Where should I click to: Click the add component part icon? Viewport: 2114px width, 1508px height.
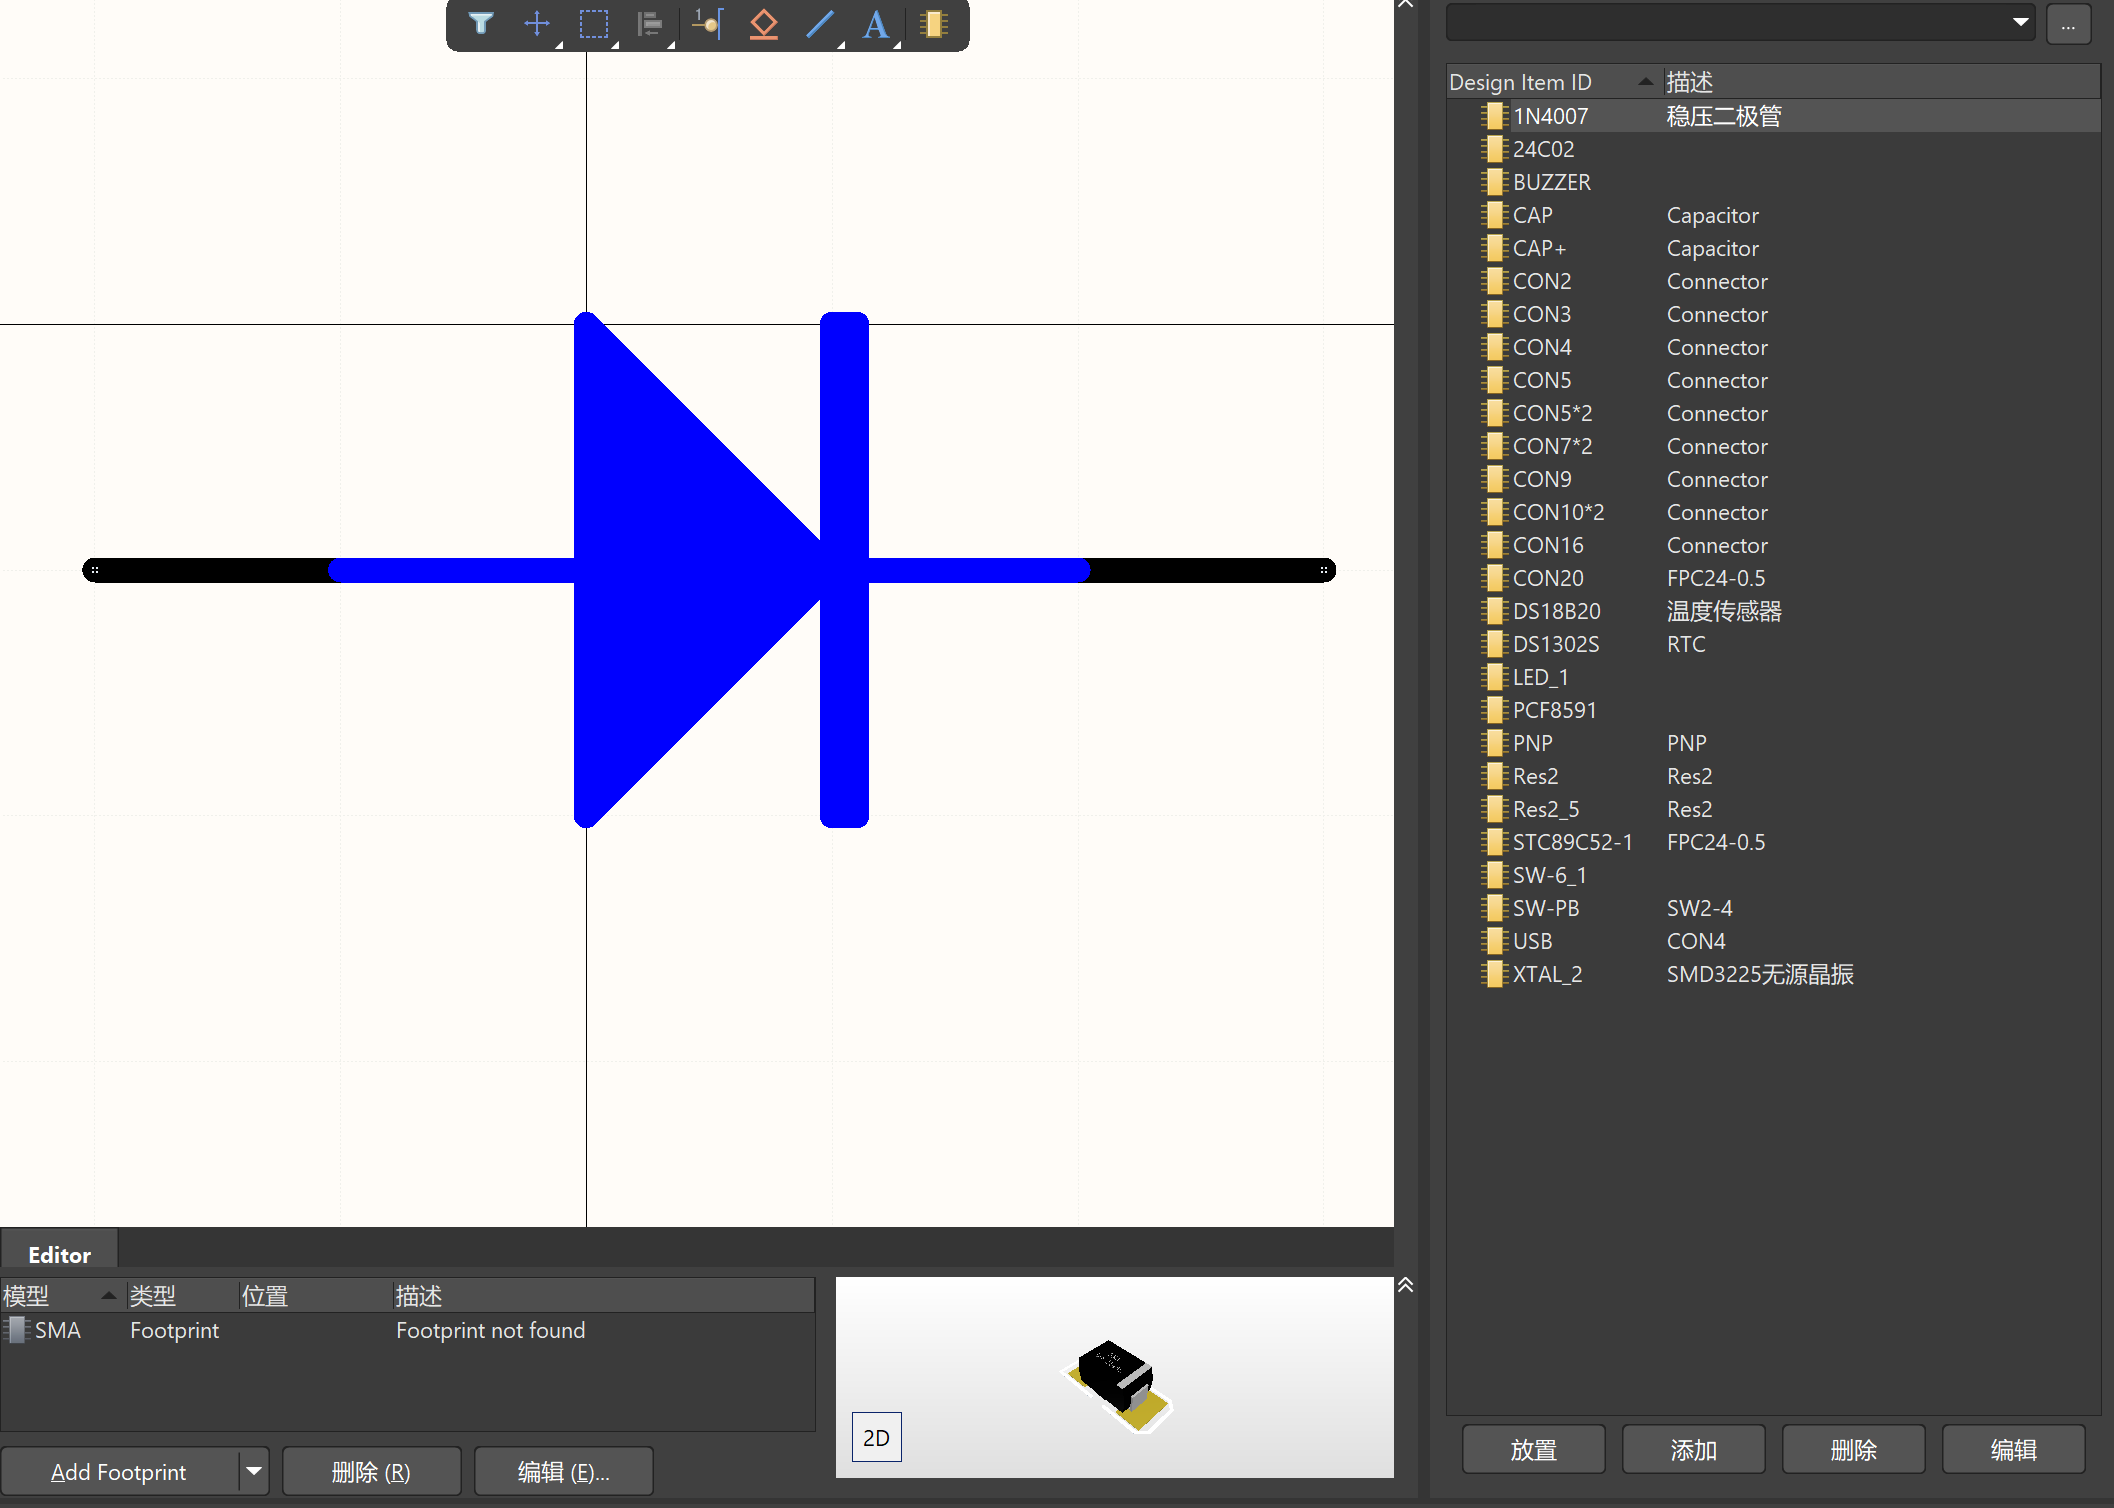(x=934, y=24)
